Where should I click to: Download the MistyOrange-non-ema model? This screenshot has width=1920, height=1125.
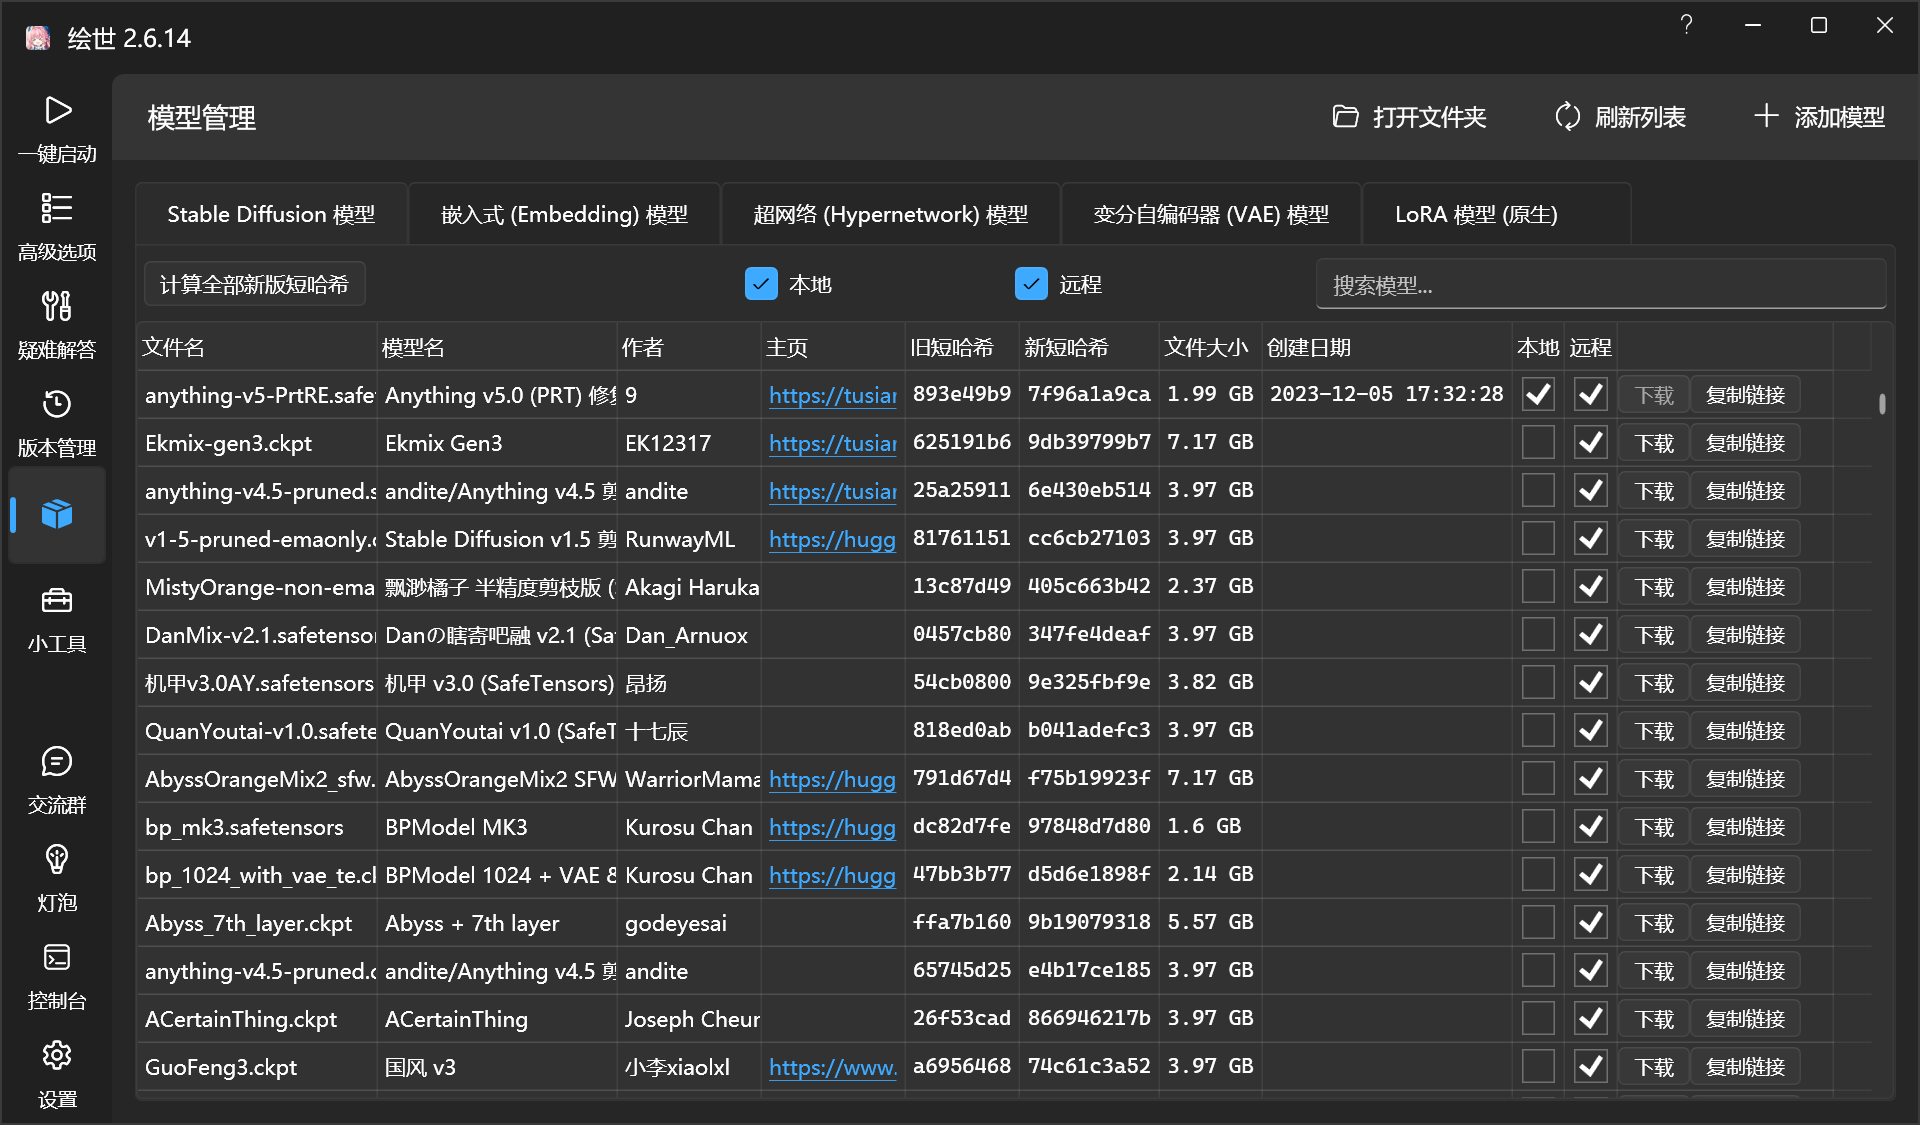tap(1654, 587)
